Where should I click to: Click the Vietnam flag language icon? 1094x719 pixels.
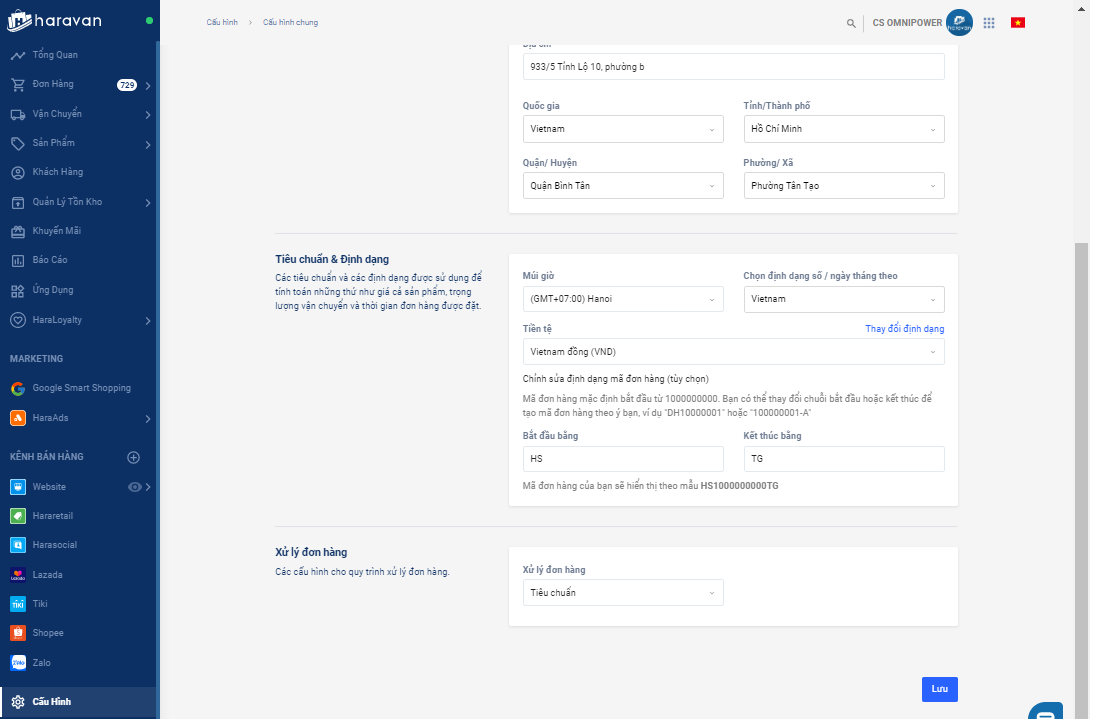1018,23
